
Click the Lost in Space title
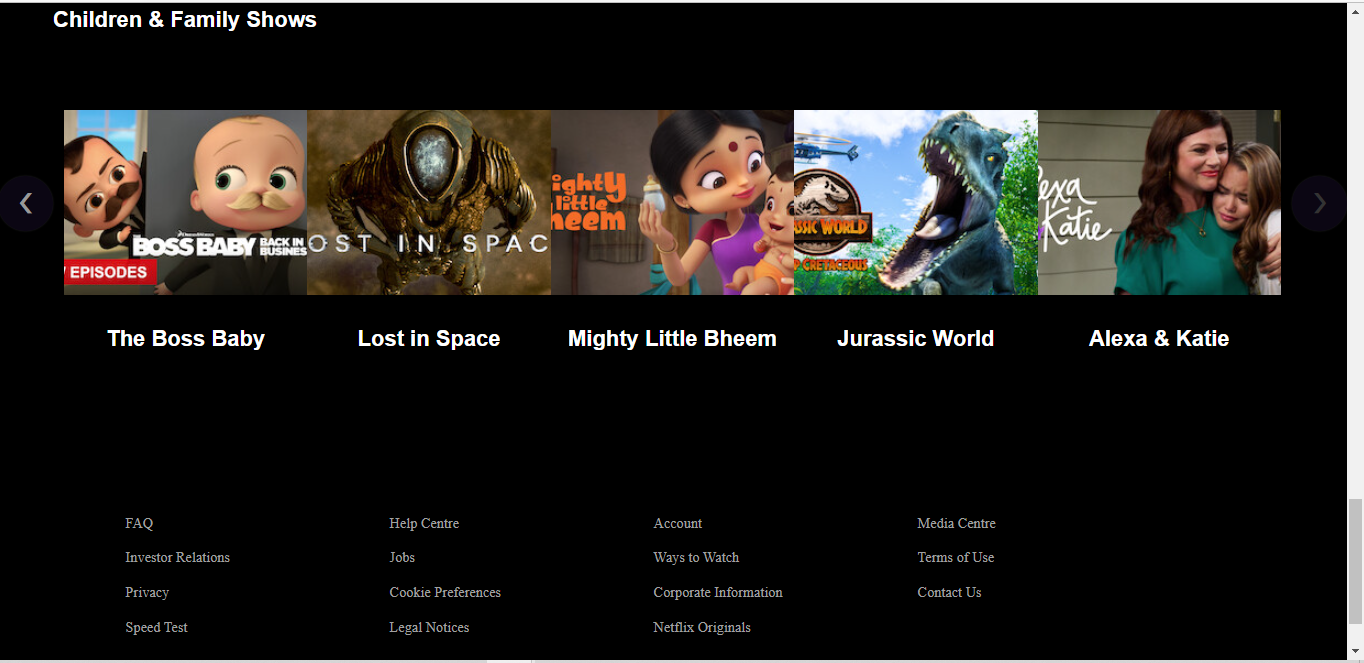(428, 338)
